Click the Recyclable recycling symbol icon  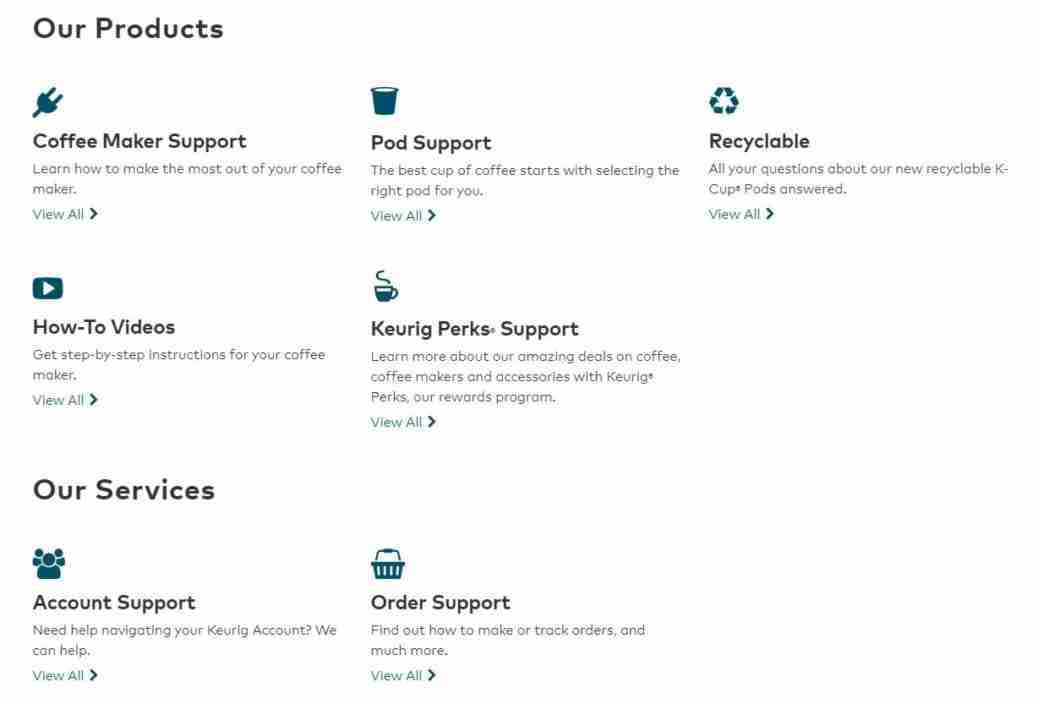point(721,100)
